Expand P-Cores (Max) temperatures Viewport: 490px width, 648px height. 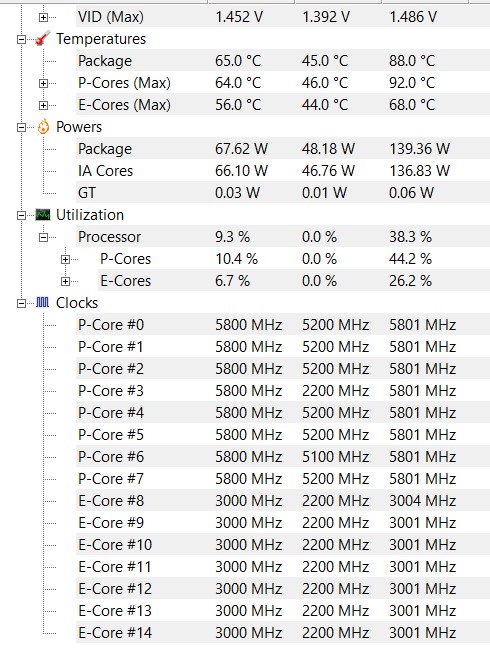pos(43,83)
